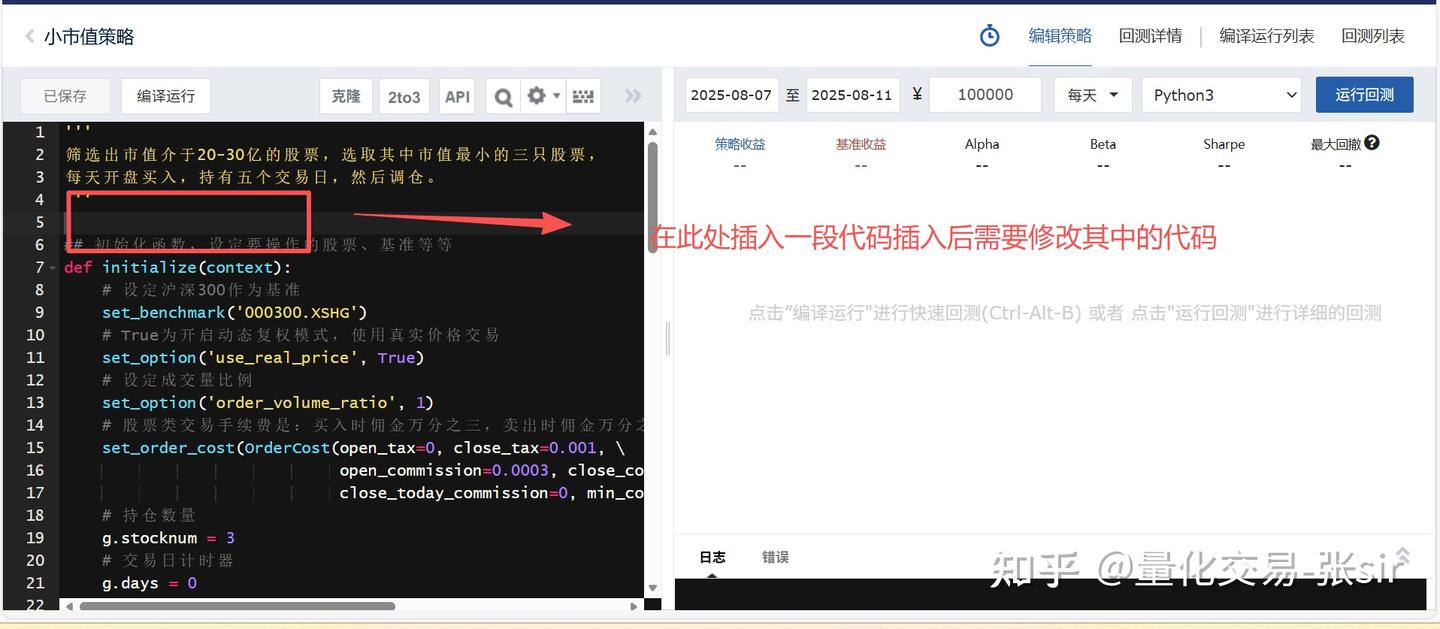Collapse the initialize function fold arrow
The width and height of the screenshot is (1440, 629).
[x=53, y=268]
